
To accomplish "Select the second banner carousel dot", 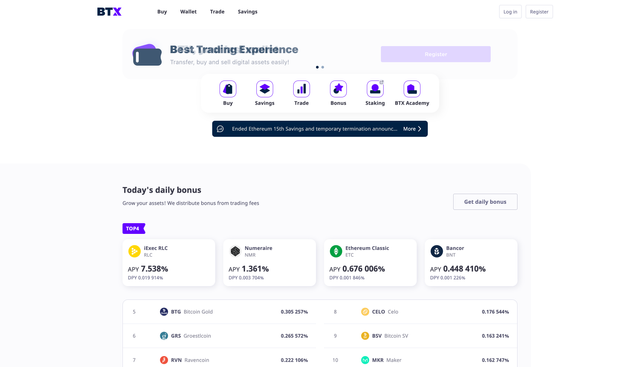I will [322, 67].
